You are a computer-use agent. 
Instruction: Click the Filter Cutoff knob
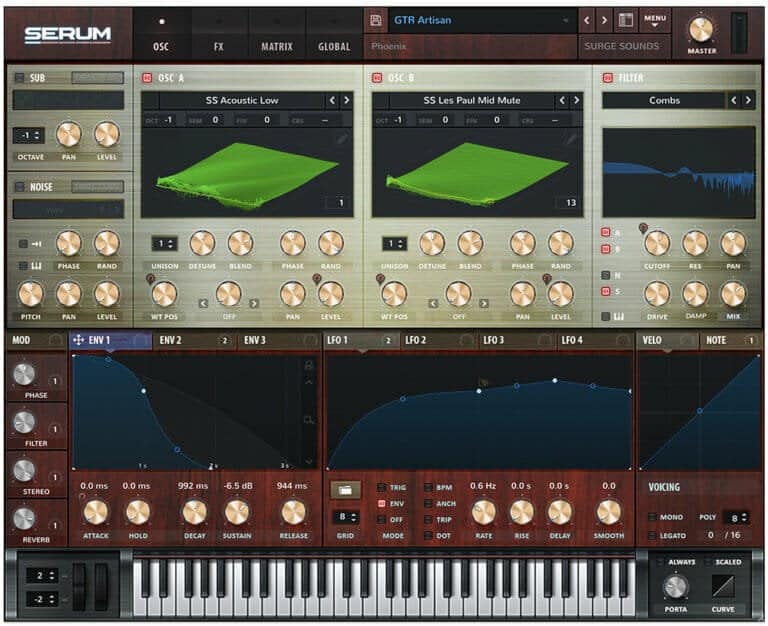tap(657, 243)
